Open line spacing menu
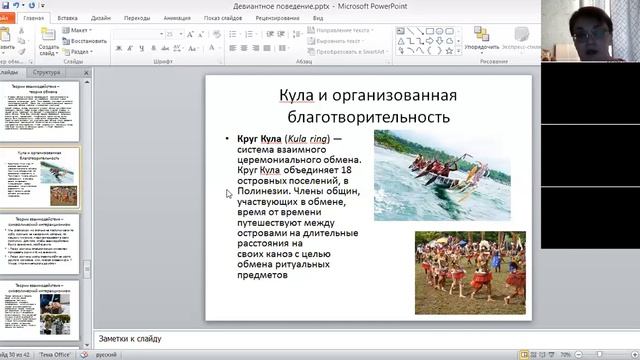The height and width of the screenshot is (360, 640). 298,34
